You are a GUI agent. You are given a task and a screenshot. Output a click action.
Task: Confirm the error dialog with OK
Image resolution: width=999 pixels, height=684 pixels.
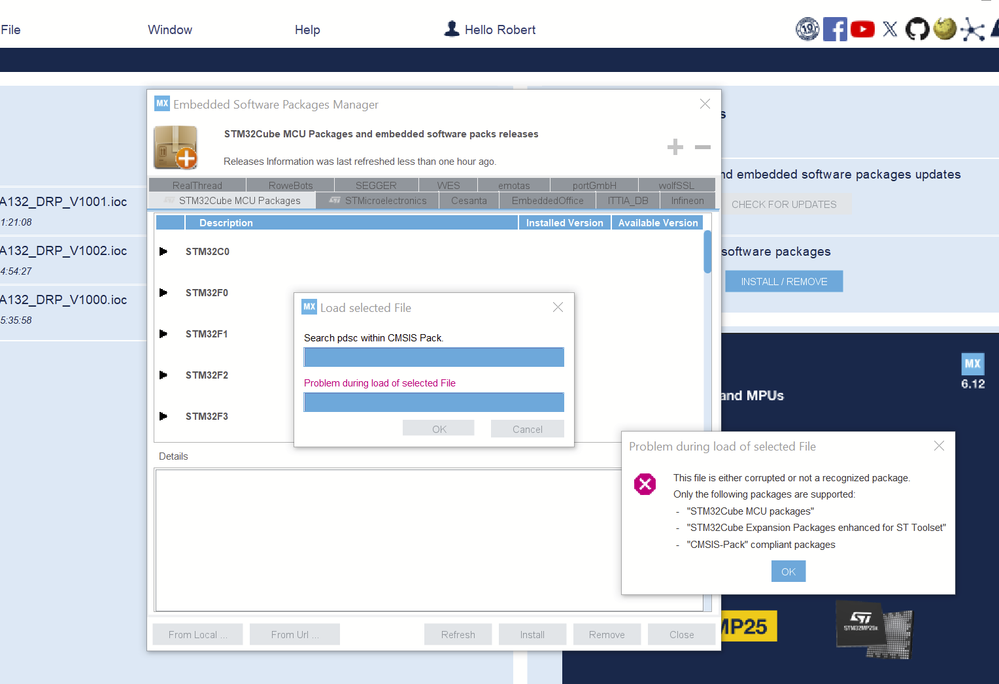pyautogui.click(x=788, y=571)
